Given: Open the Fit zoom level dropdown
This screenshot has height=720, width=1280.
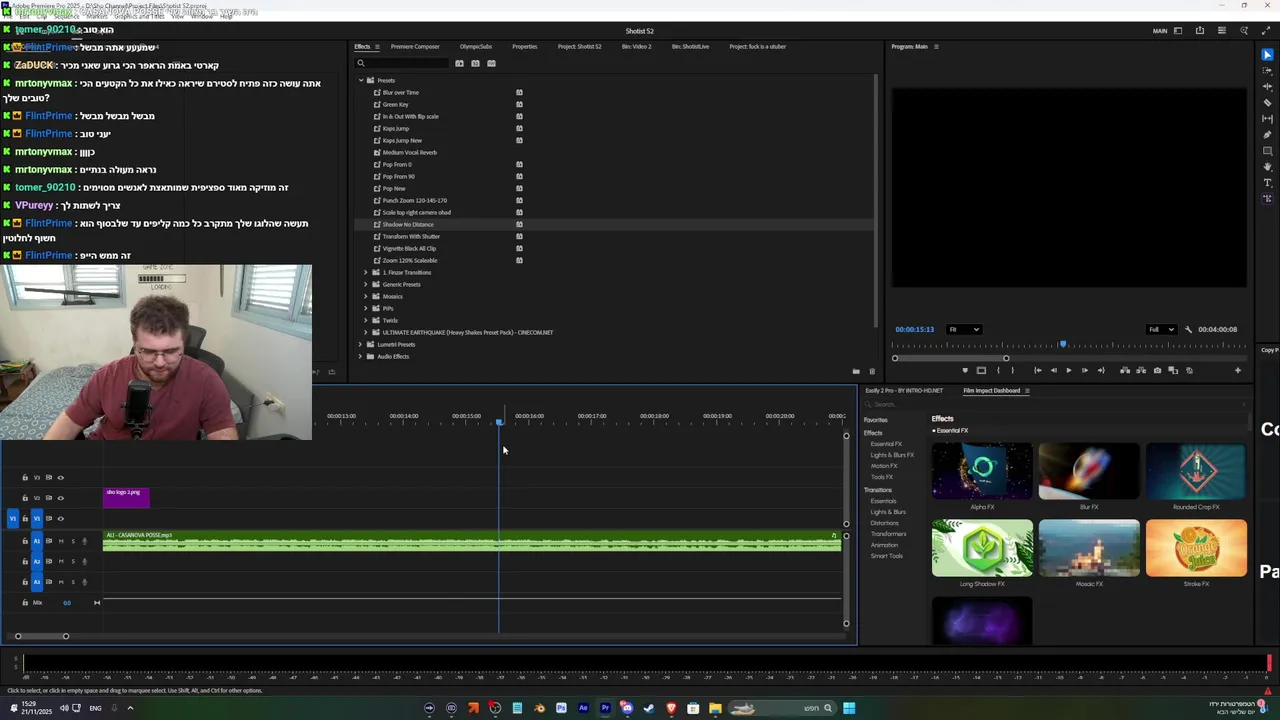Looking at the screenshot, I should pyautogui.click(x=964, y=329).
